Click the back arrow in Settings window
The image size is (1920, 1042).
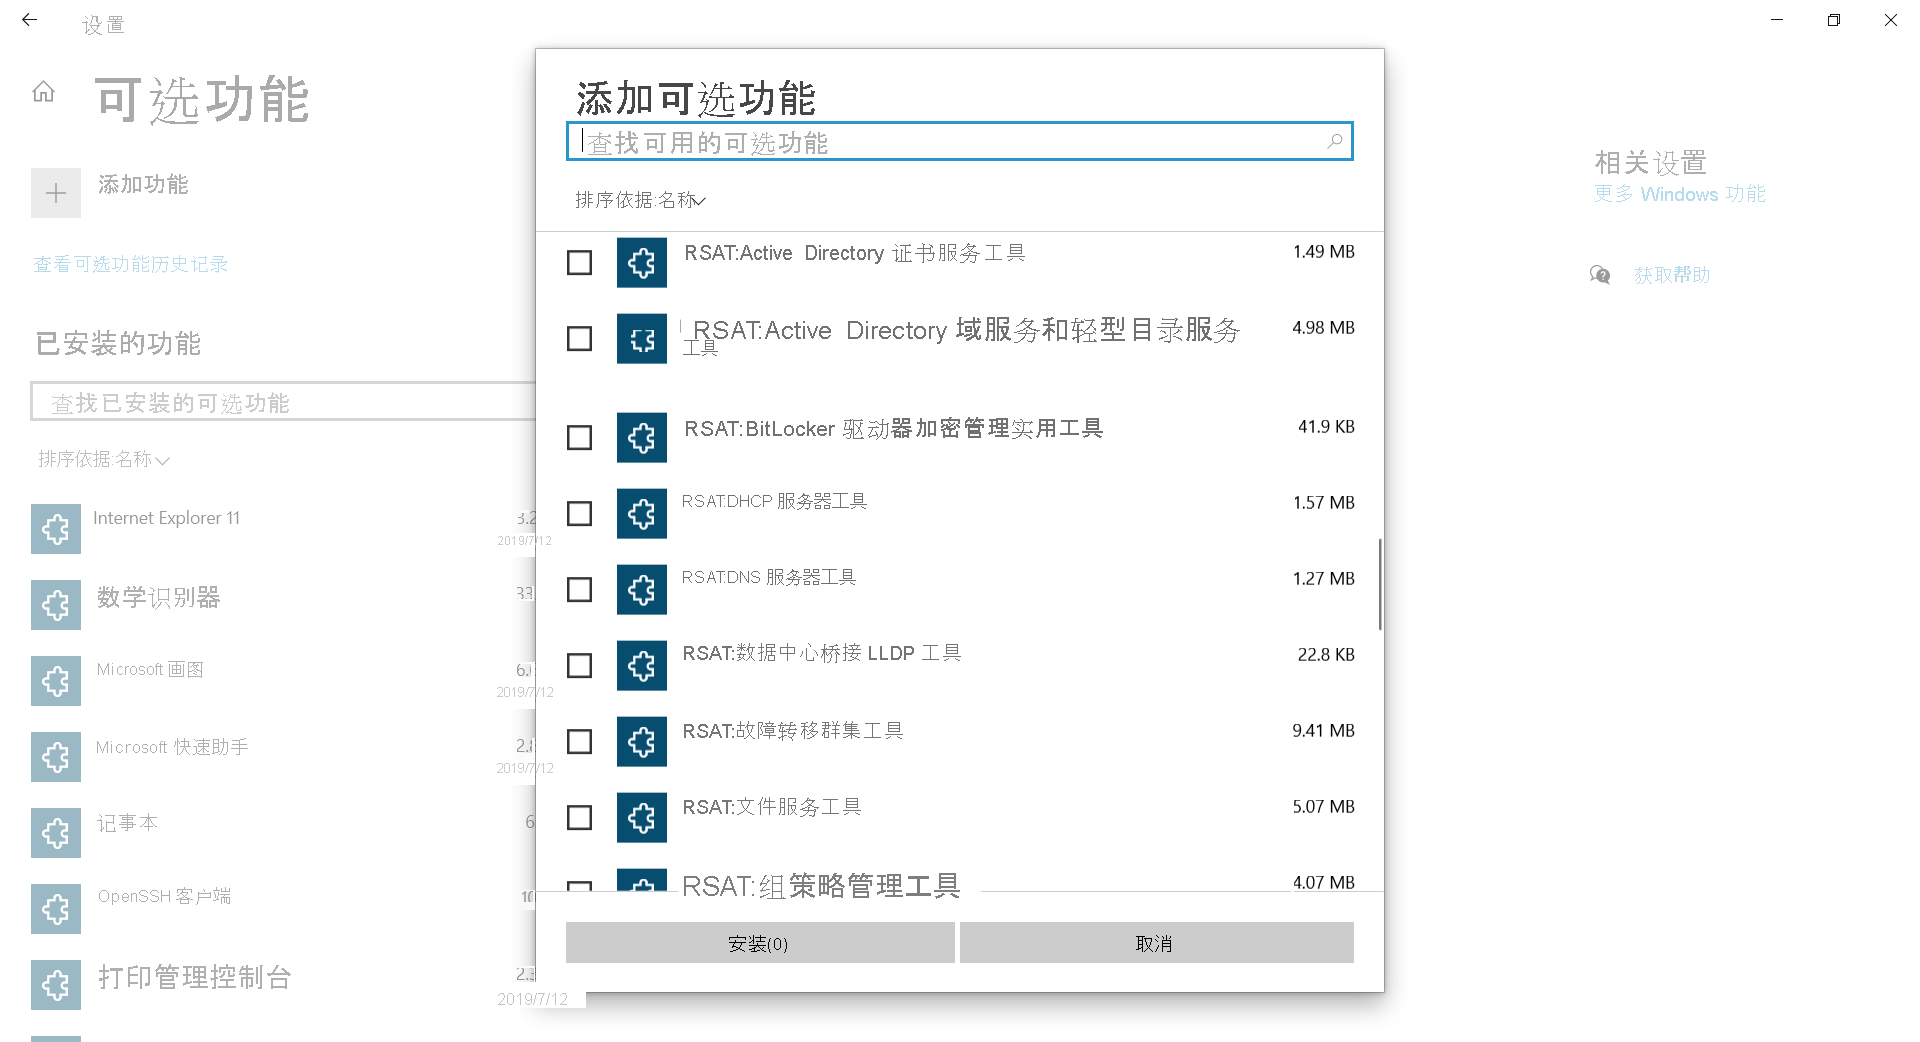pyautogui.click(x=29, y=20)
